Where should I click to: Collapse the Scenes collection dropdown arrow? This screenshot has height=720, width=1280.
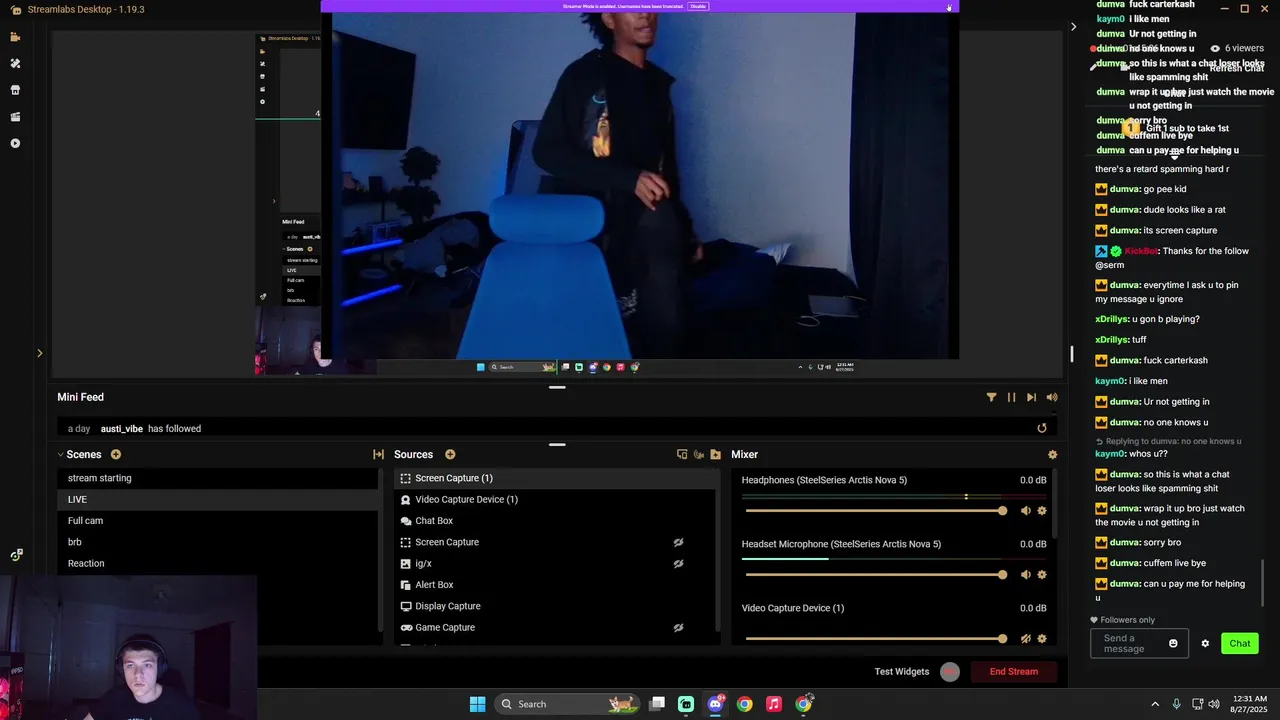[x=60, y=454]
